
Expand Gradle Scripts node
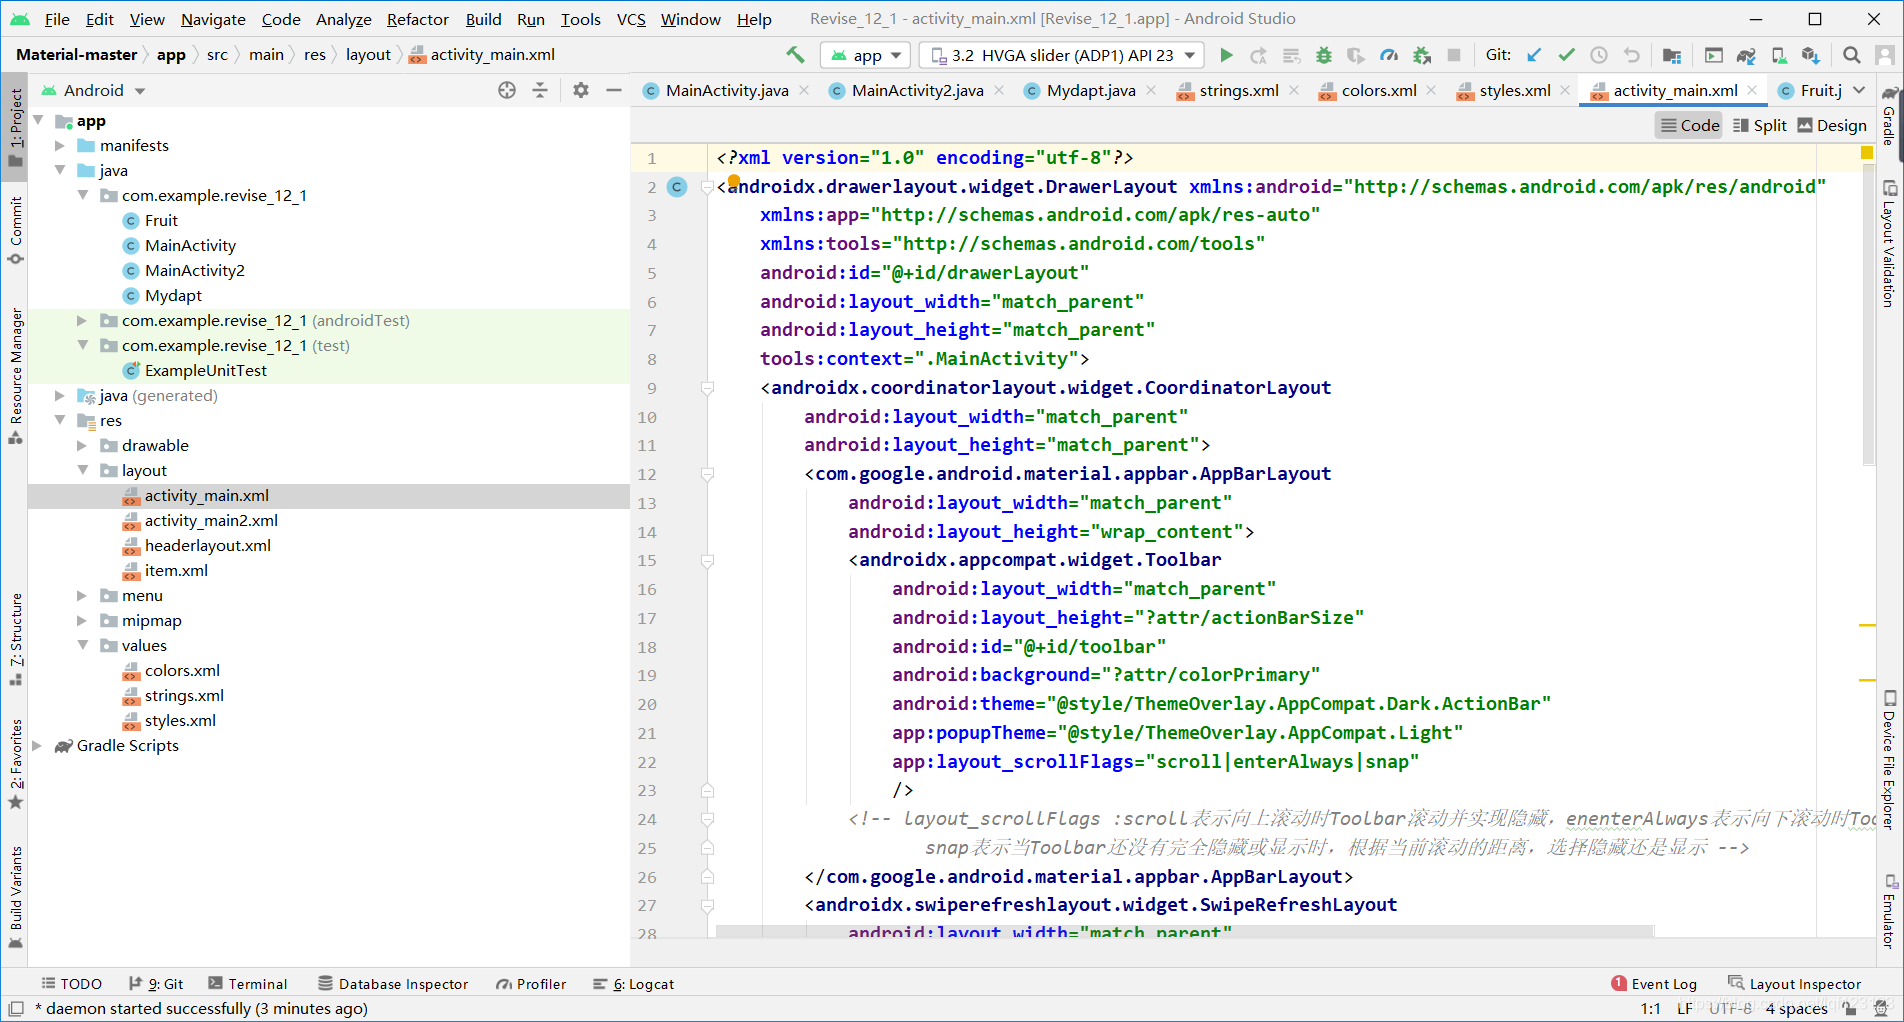(38, 746)
